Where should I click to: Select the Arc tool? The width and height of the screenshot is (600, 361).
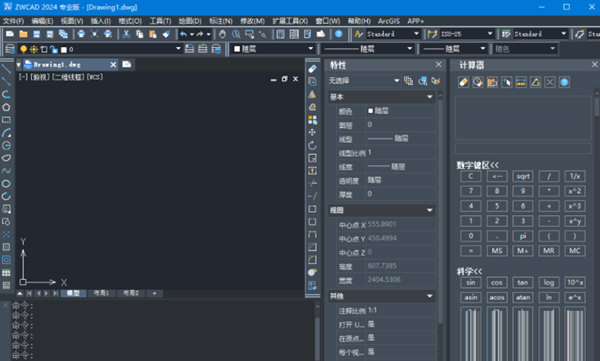pos(6,133)
